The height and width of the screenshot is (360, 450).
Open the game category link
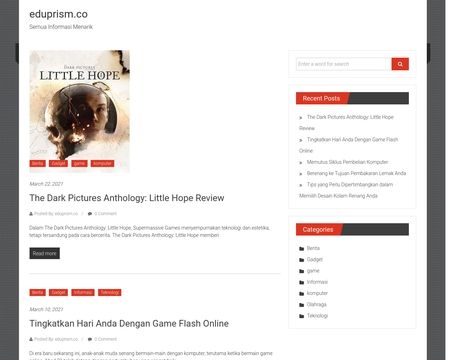point(313,271)
